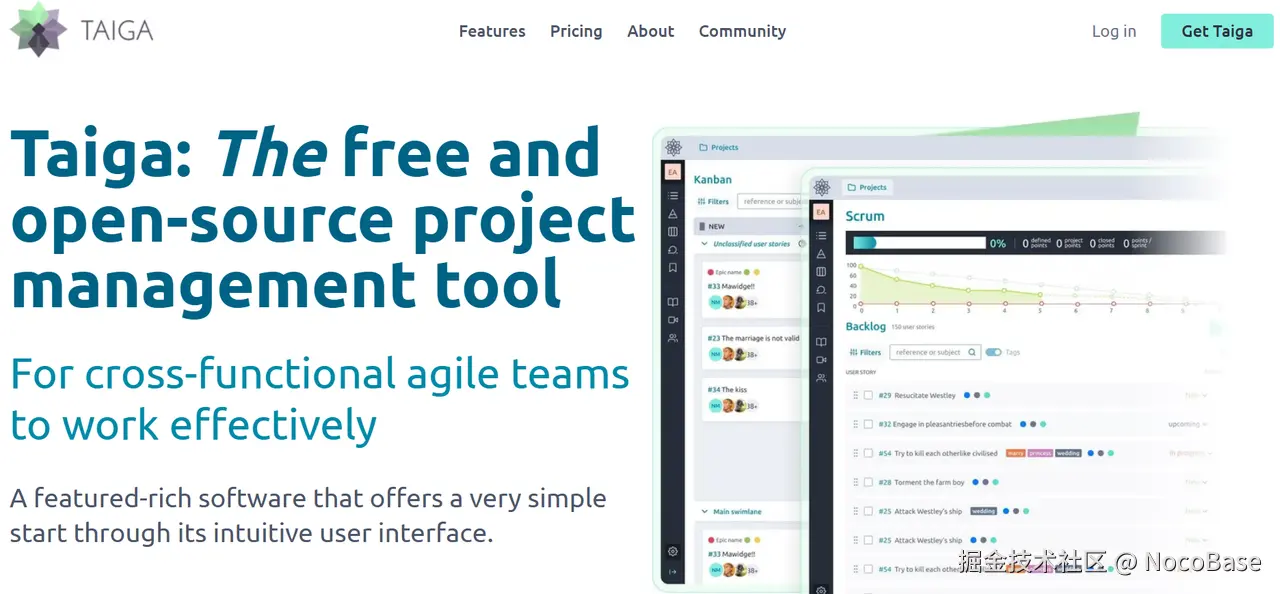Open the in progress status dropdown on story #54
The height and width of the screenshot is (594, 1280).
click(x=1190, y=453)
